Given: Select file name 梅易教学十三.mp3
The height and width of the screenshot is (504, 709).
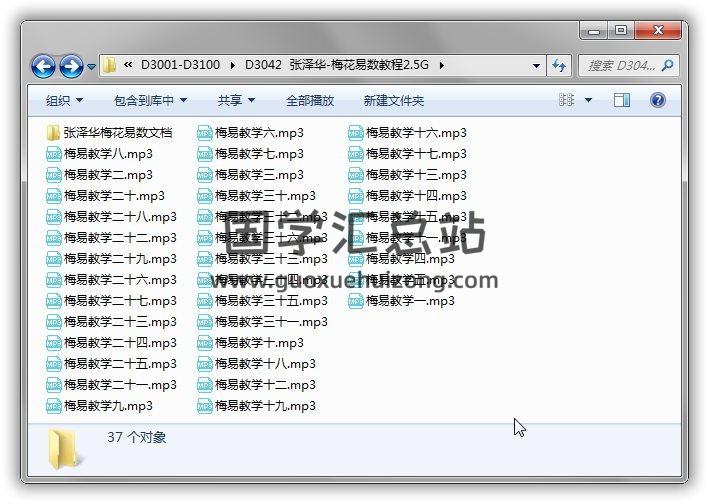Looking at the screenshot, I should (x=416, y=175).
